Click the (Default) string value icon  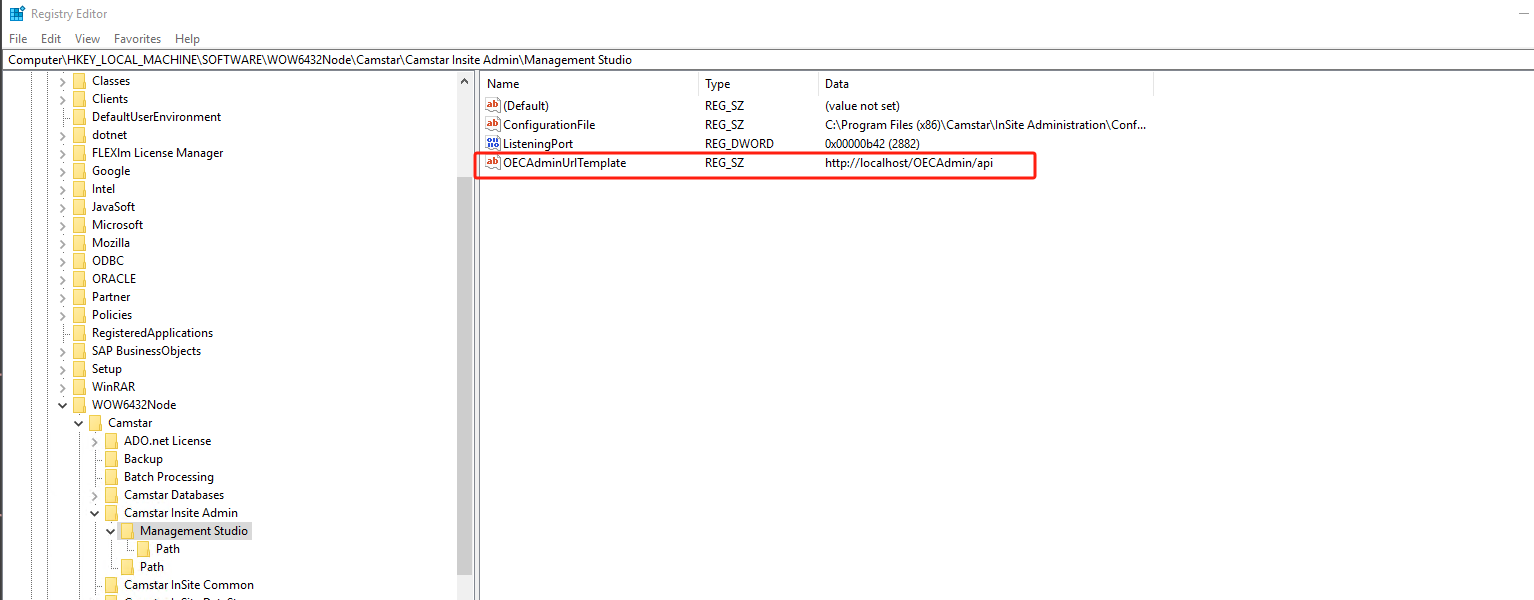click(492, 105)
